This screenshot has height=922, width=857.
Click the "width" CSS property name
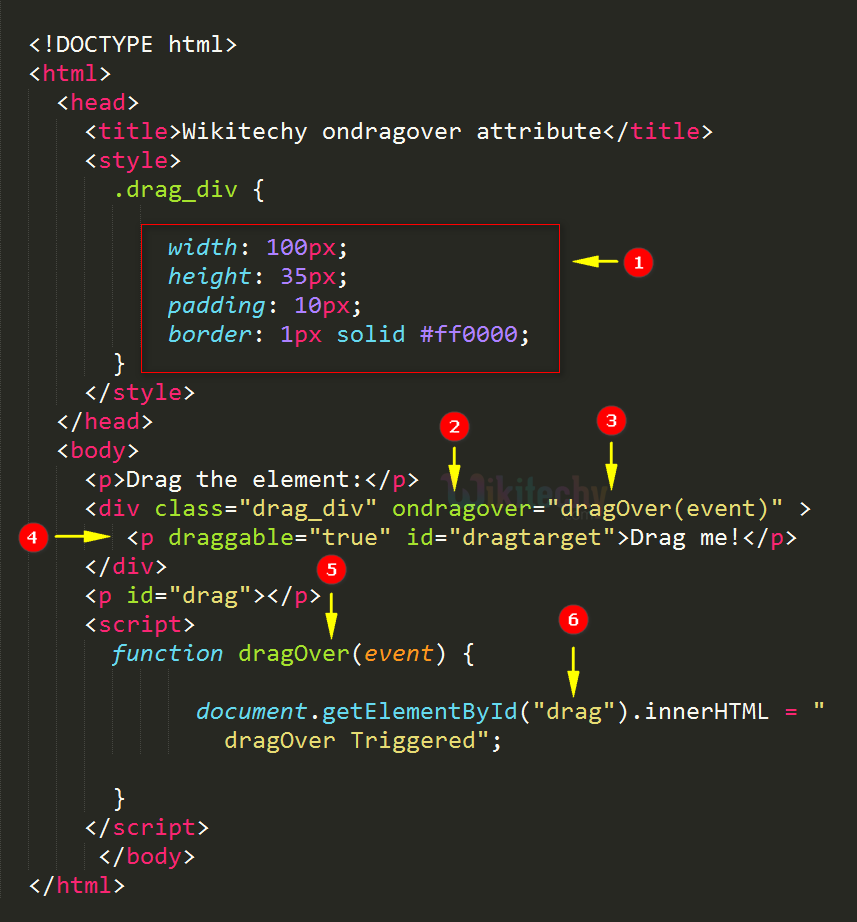pyautogui.click(x=202, y=247)
